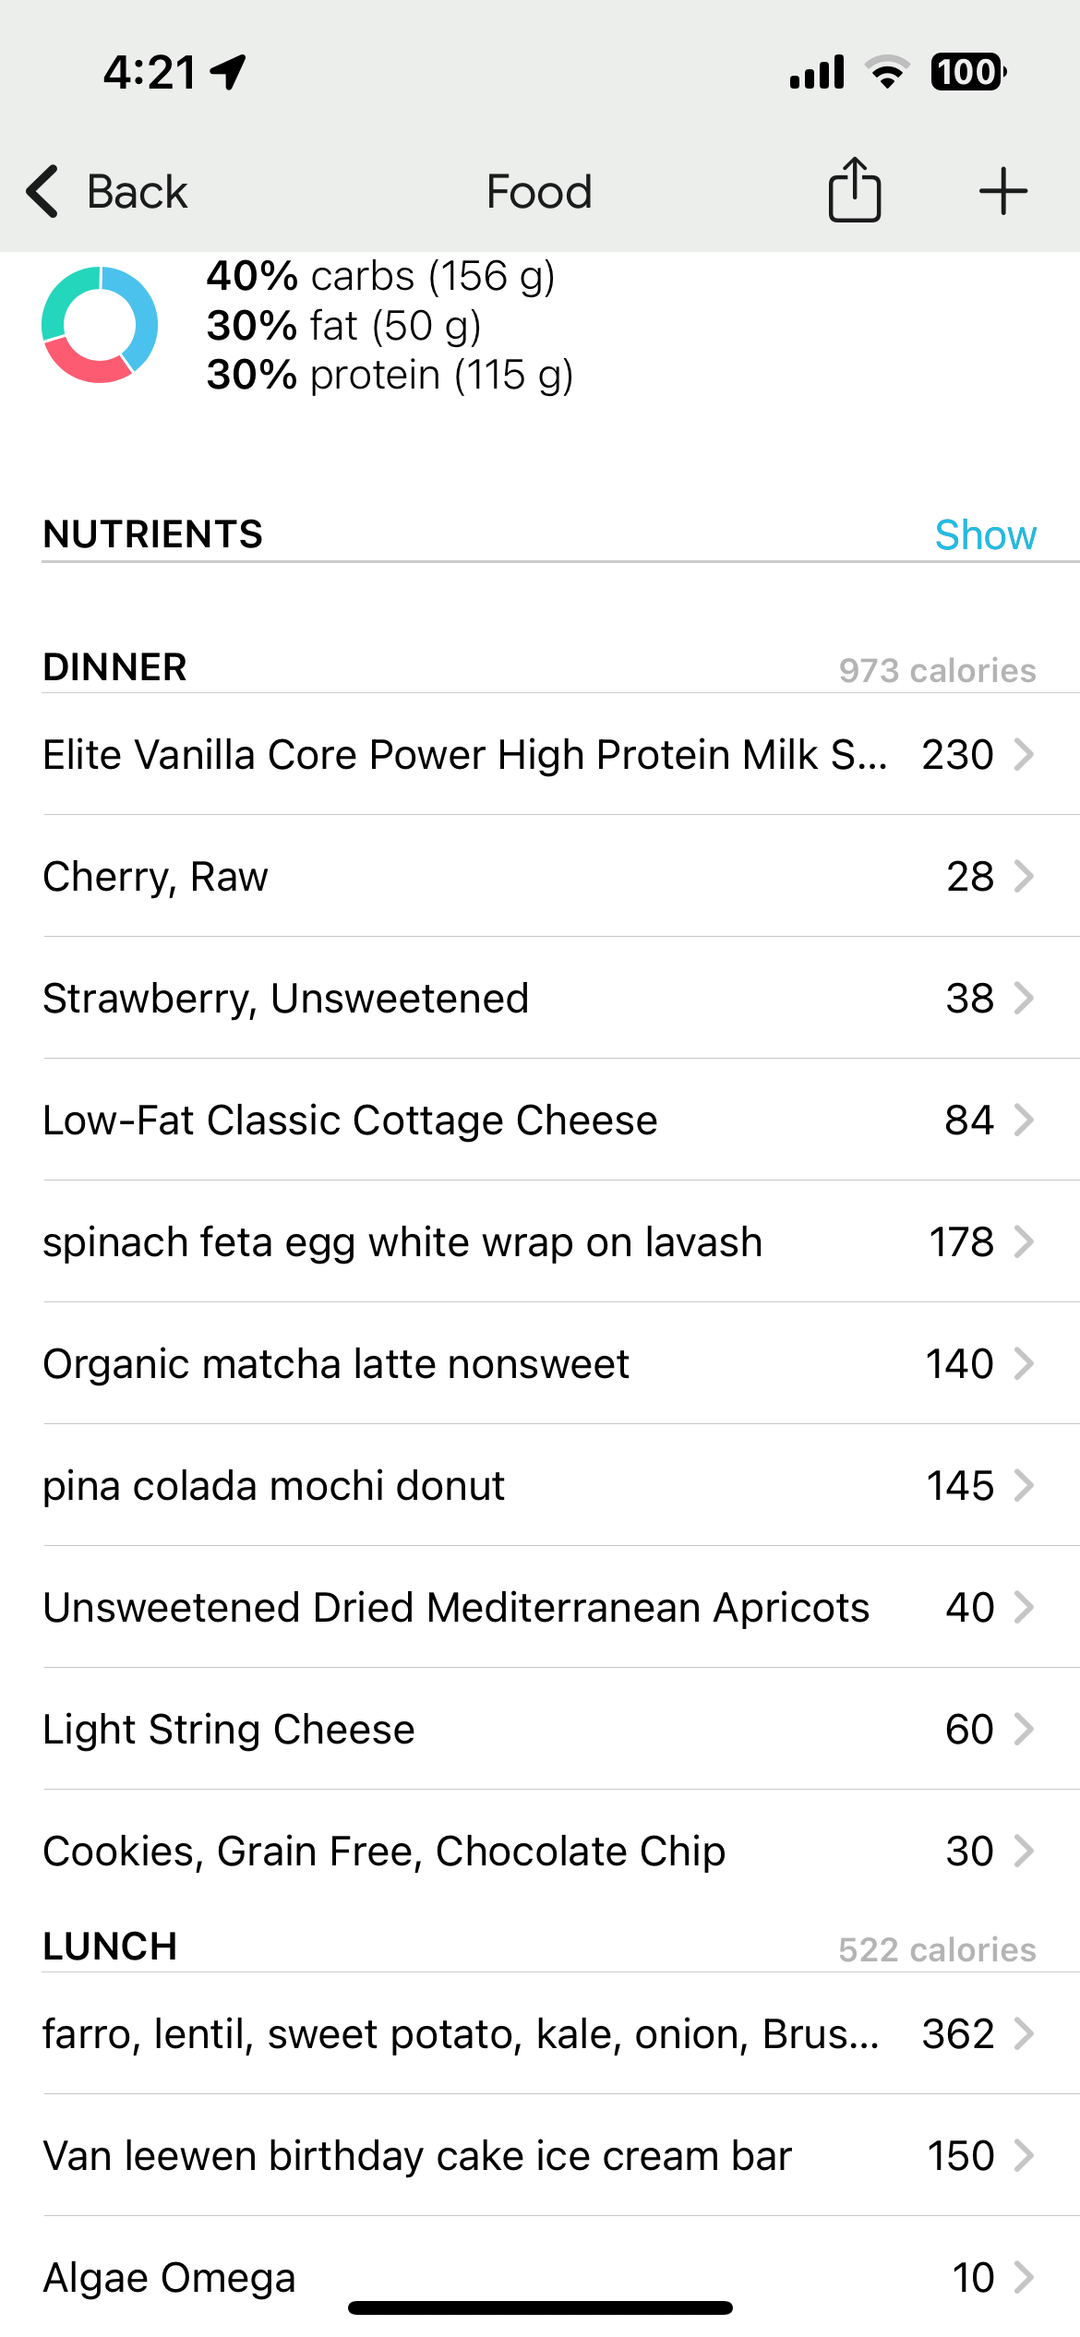Open Strawberry, Unsweetened food entry
Image resolution: width=1080 pixels, height=2337 pixels.
coord(286,998)
